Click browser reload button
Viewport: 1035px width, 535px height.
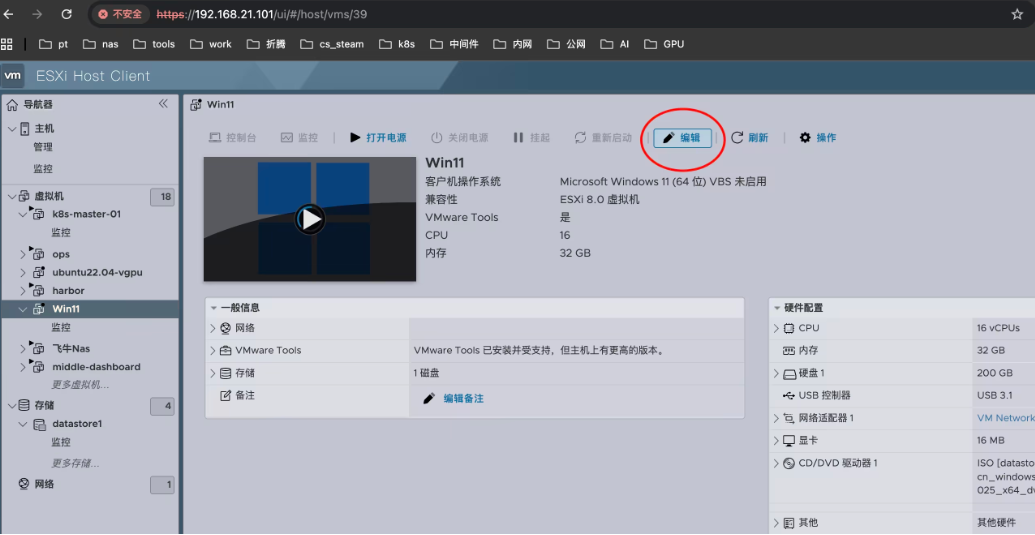pyautogui.click(x=66, y=14)
